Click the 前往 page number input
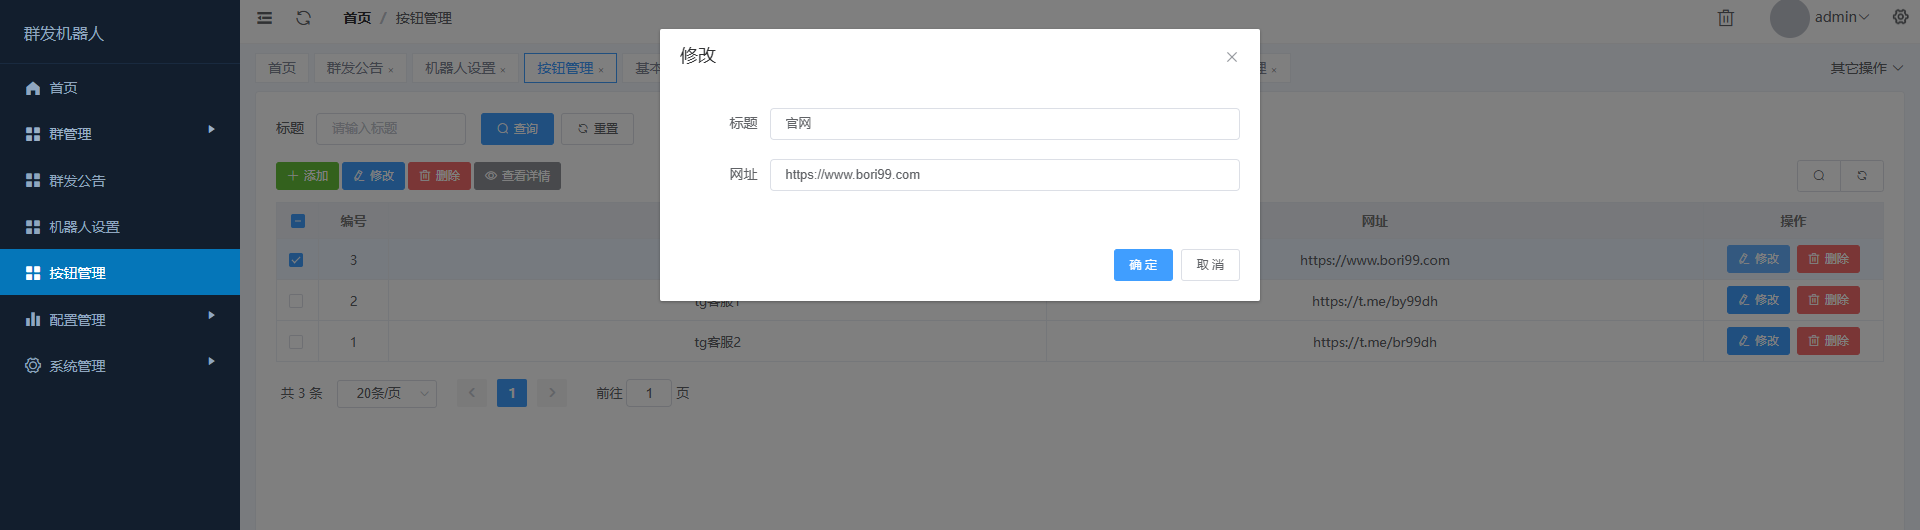Screen dimensions: 1920x530 pyautogui.click(x=649, y=394)
